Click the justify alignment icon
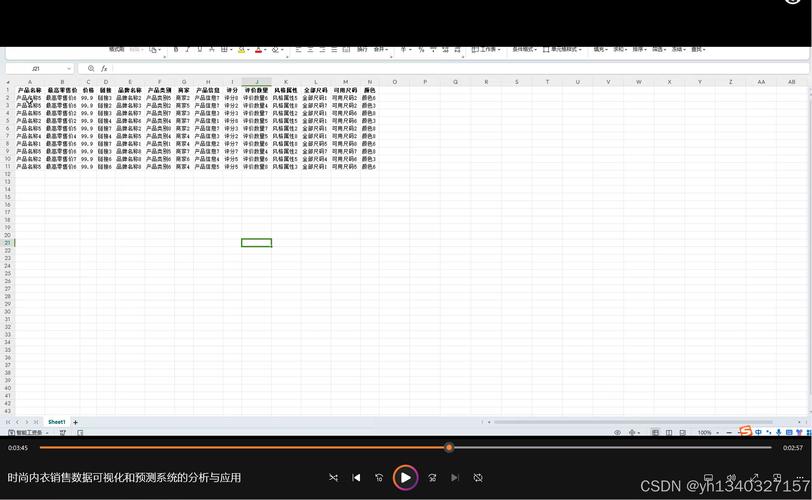This screenshot has width=812, height=500. coord(334,50)
